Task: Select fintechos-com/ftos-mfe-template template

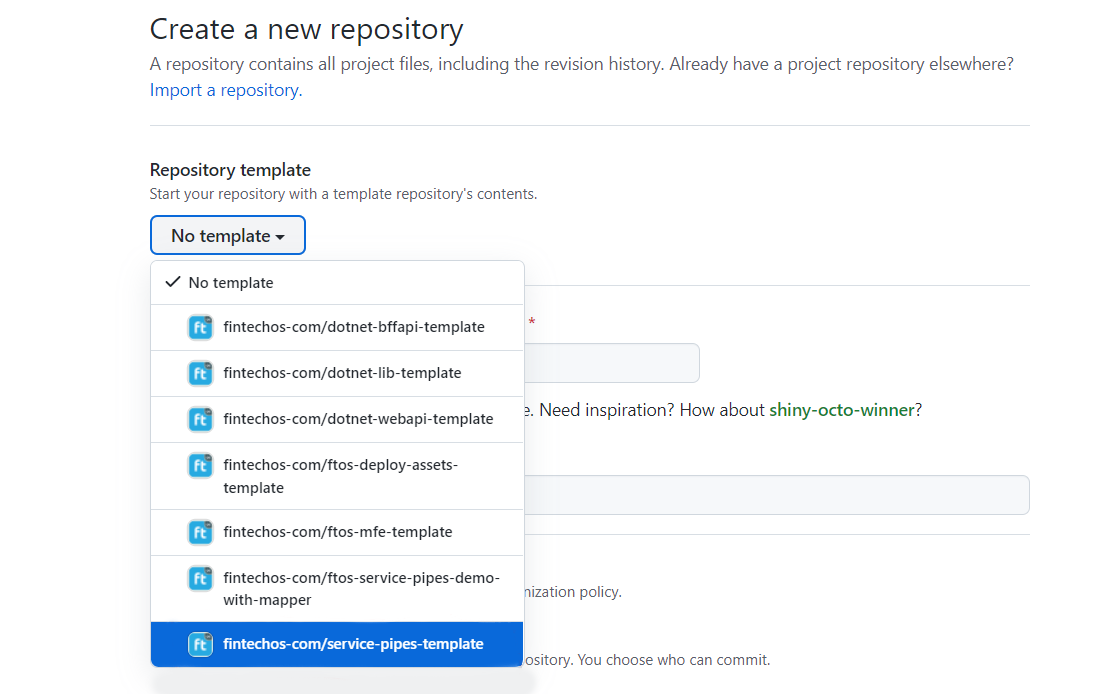Action: pos(338,532)
